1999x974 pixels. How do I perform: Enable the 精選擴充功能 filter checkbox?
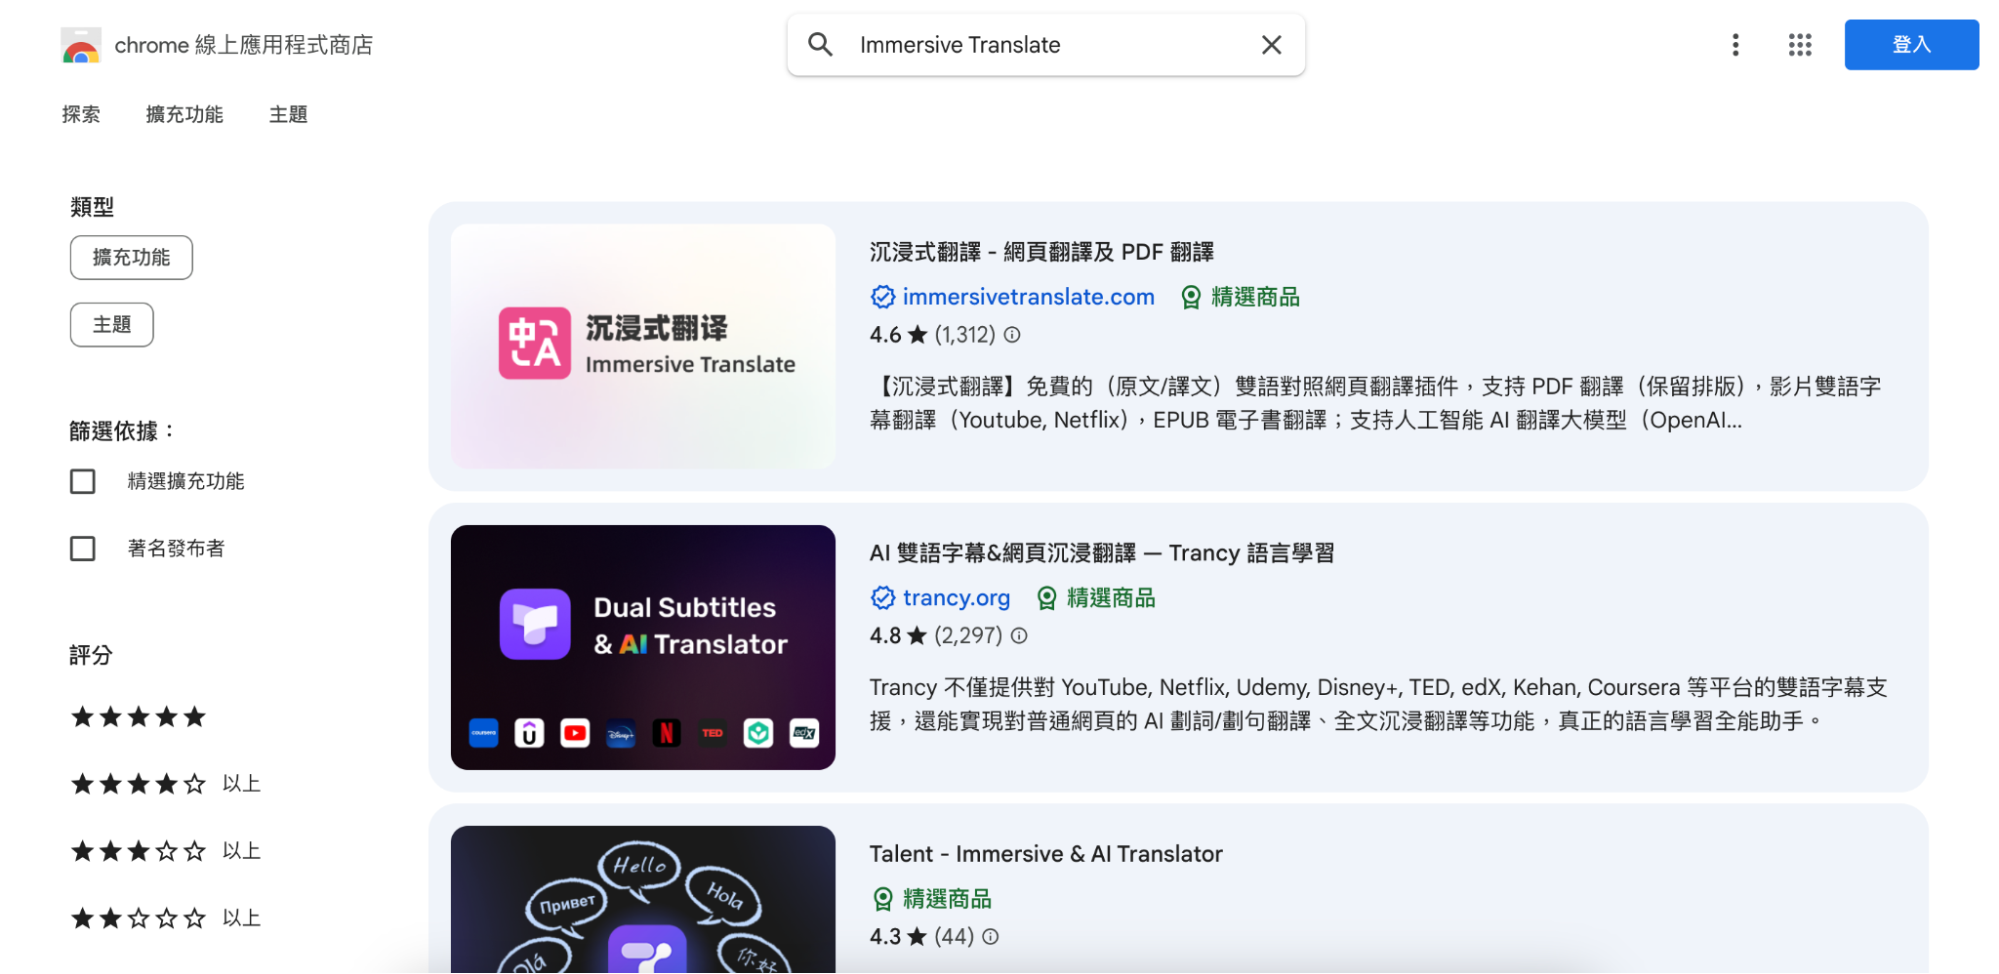point(83,482)
